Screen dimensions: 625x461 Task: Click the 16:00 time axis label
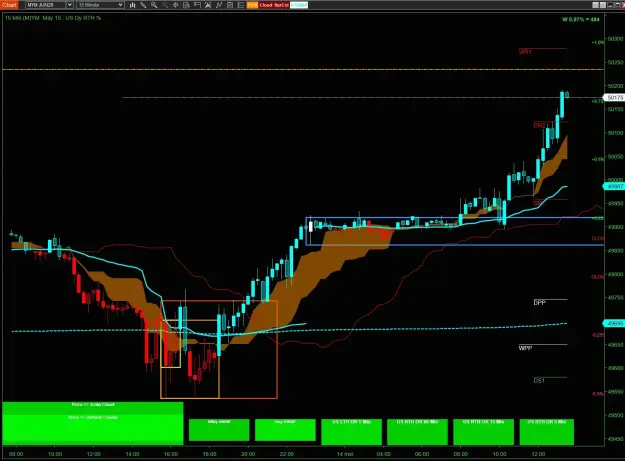pyautogui.click(x=171, y=454)
